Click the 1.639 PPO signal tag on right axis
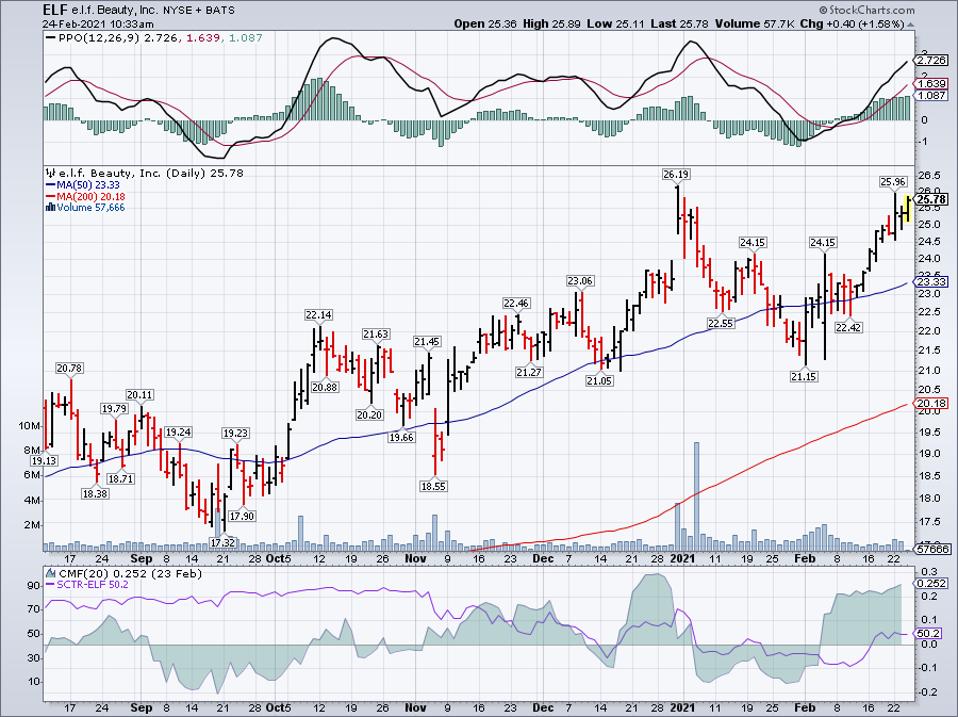Screen dimensions: 958x717 point(931,84)
